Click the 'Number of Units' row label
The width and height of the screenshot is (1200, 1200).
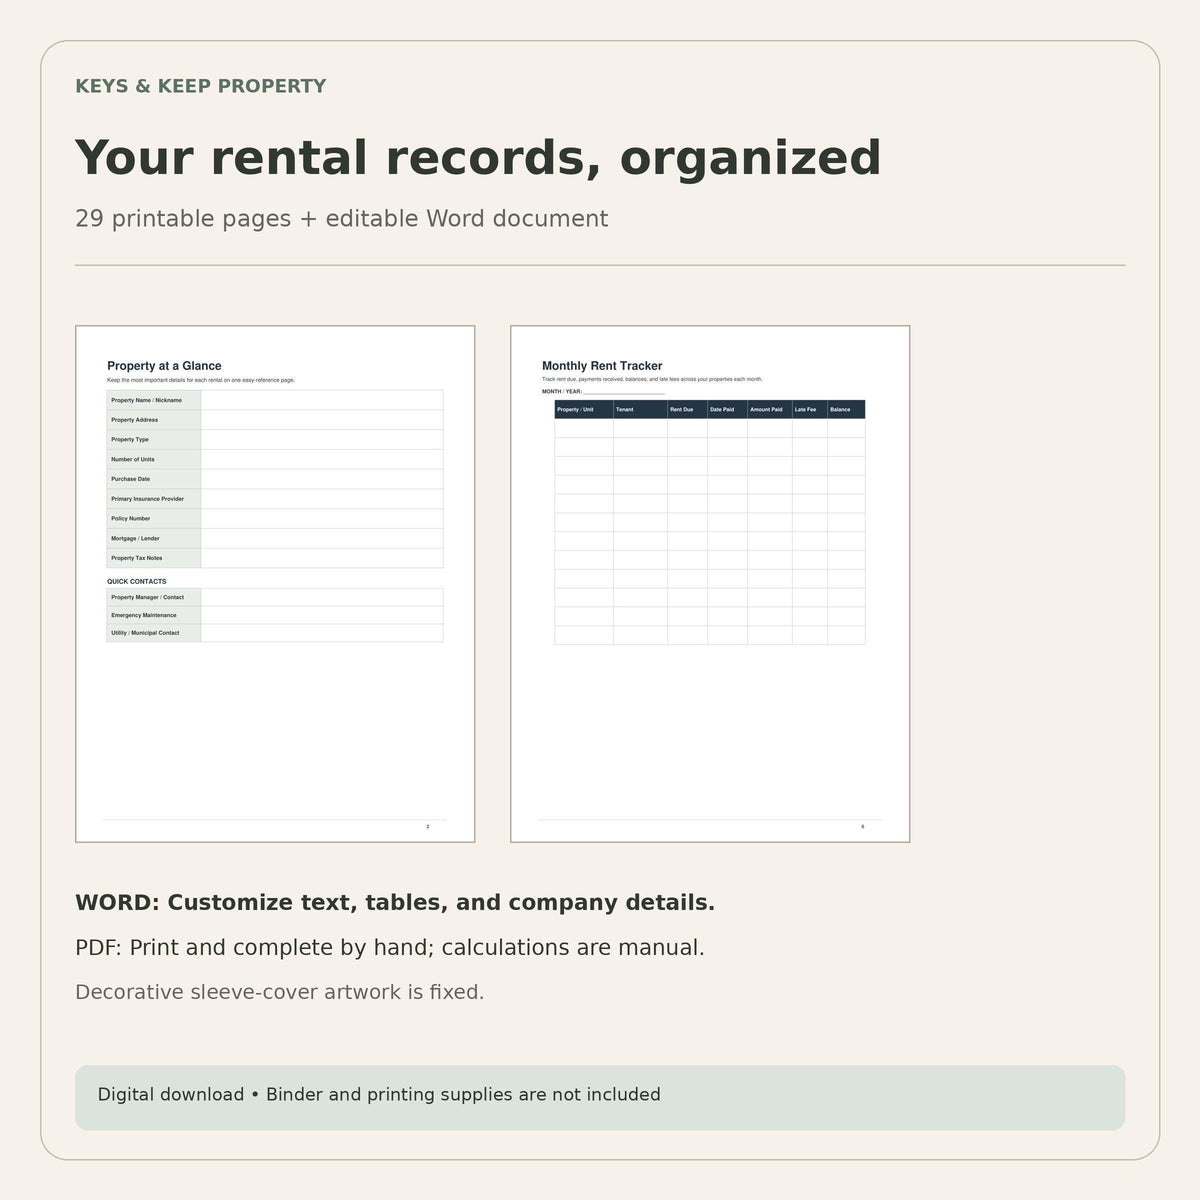154,459
